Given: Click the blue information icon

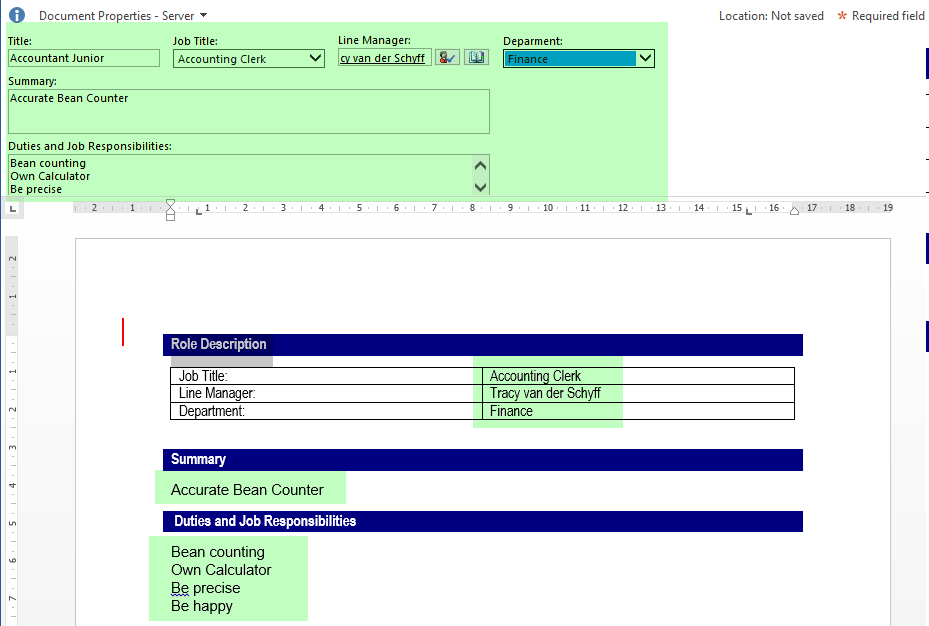Looking at the screenshot, I should (16, 15).
